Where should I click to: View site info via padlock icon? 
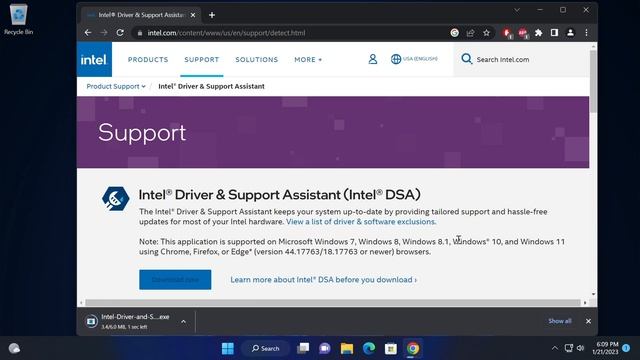pos(140,33)
